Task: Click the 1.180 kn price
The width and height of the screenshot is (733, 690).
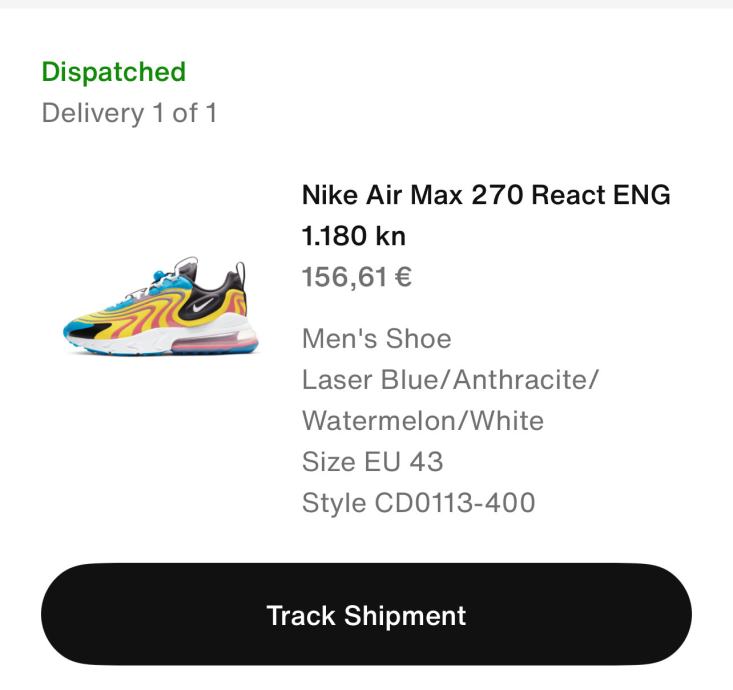Action: point(353,236)
